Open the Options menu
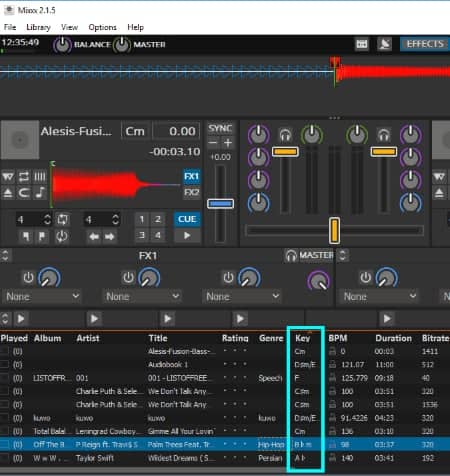The width and height of the screenshot is (450, 476). tap(102, 27)
